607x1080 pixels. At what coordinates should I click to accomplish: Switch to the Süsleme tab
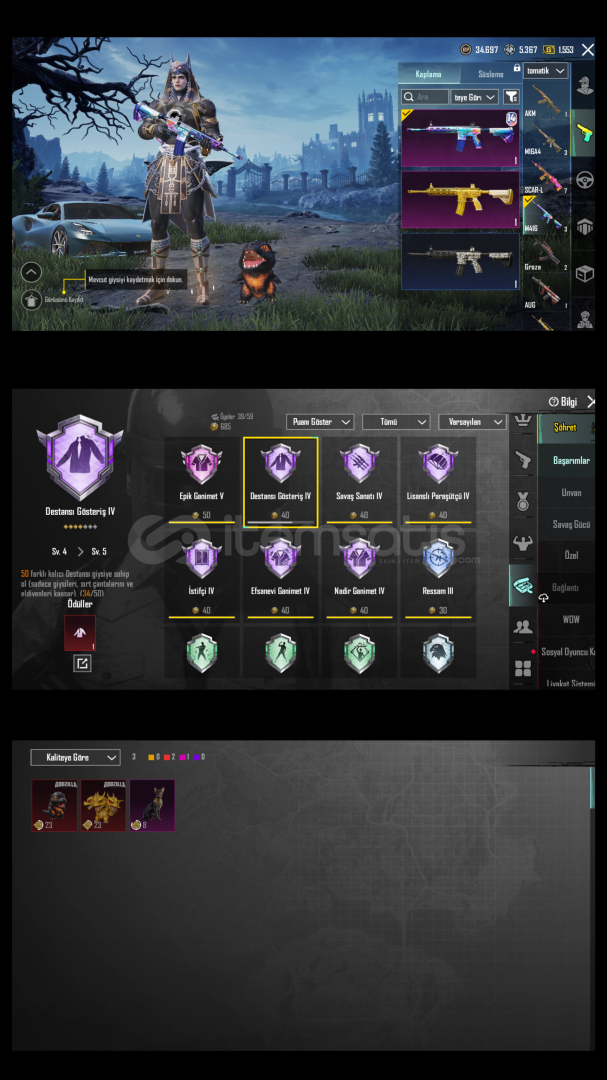491,74
